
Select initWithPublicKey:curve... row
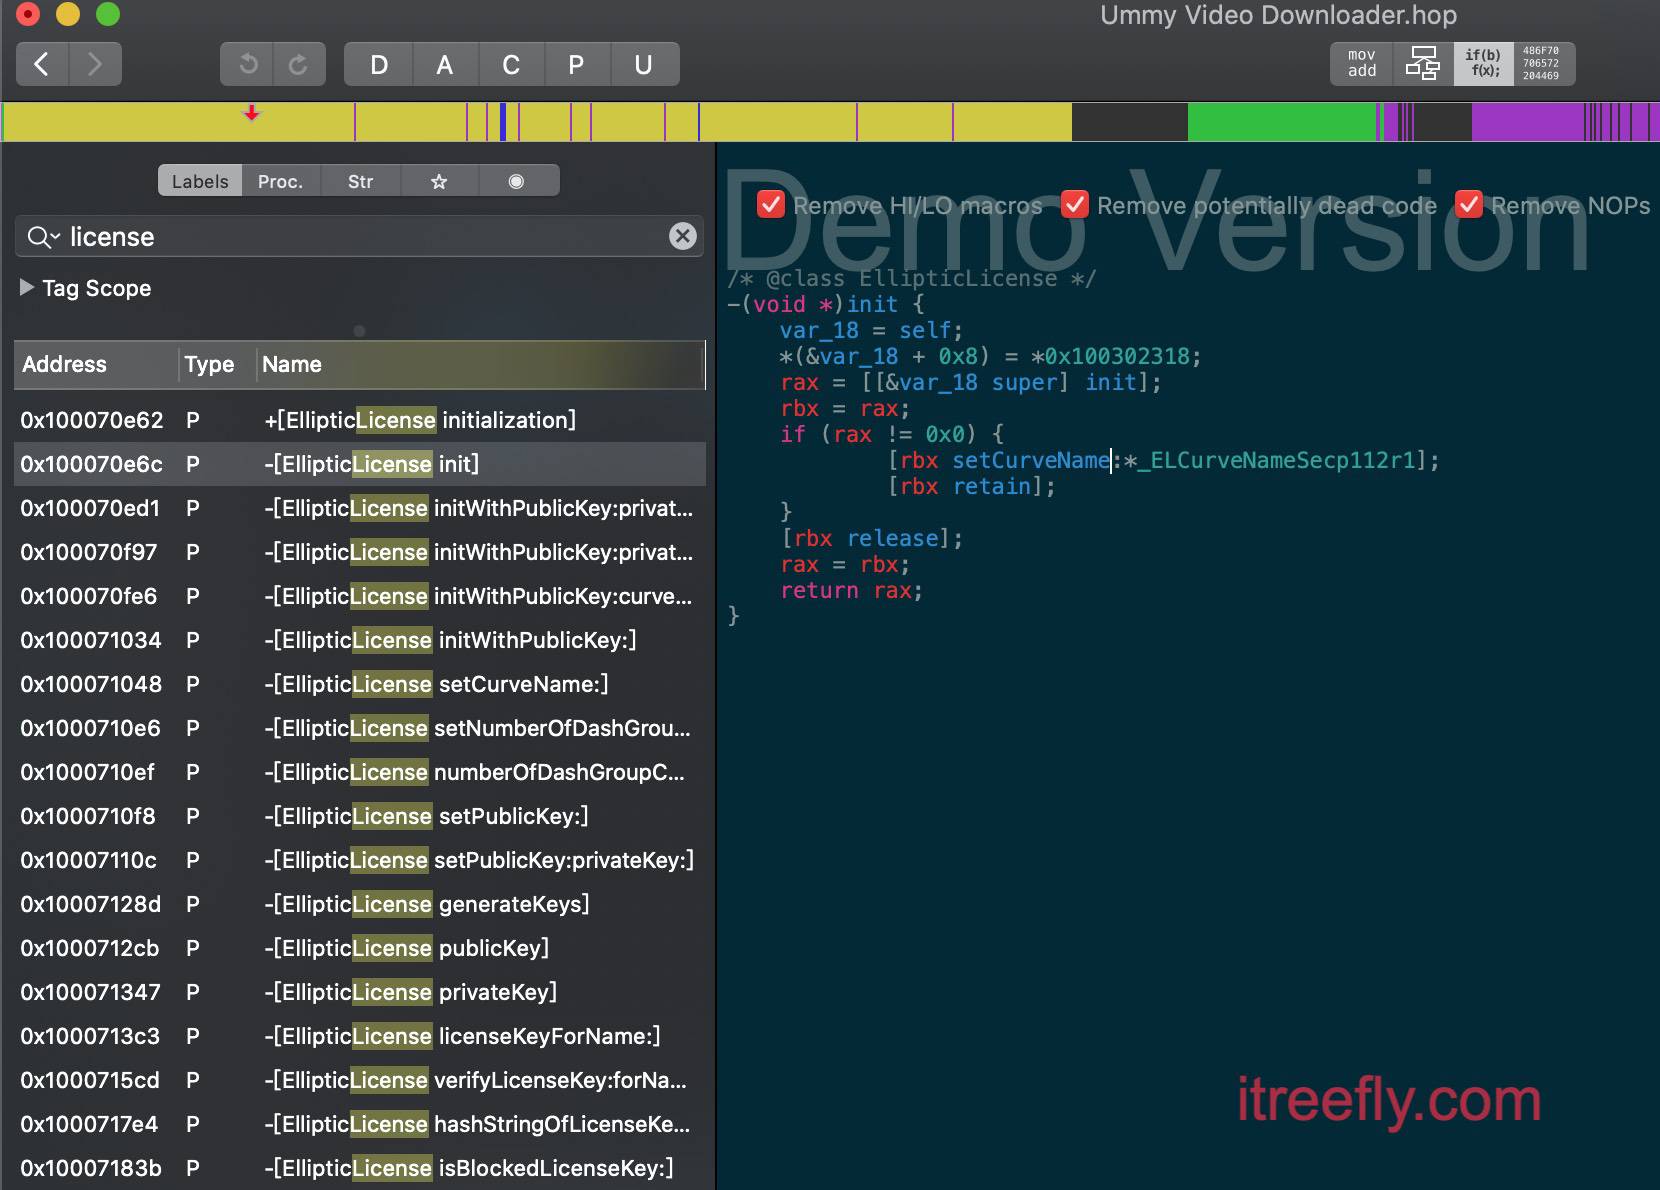click(360, 596)
